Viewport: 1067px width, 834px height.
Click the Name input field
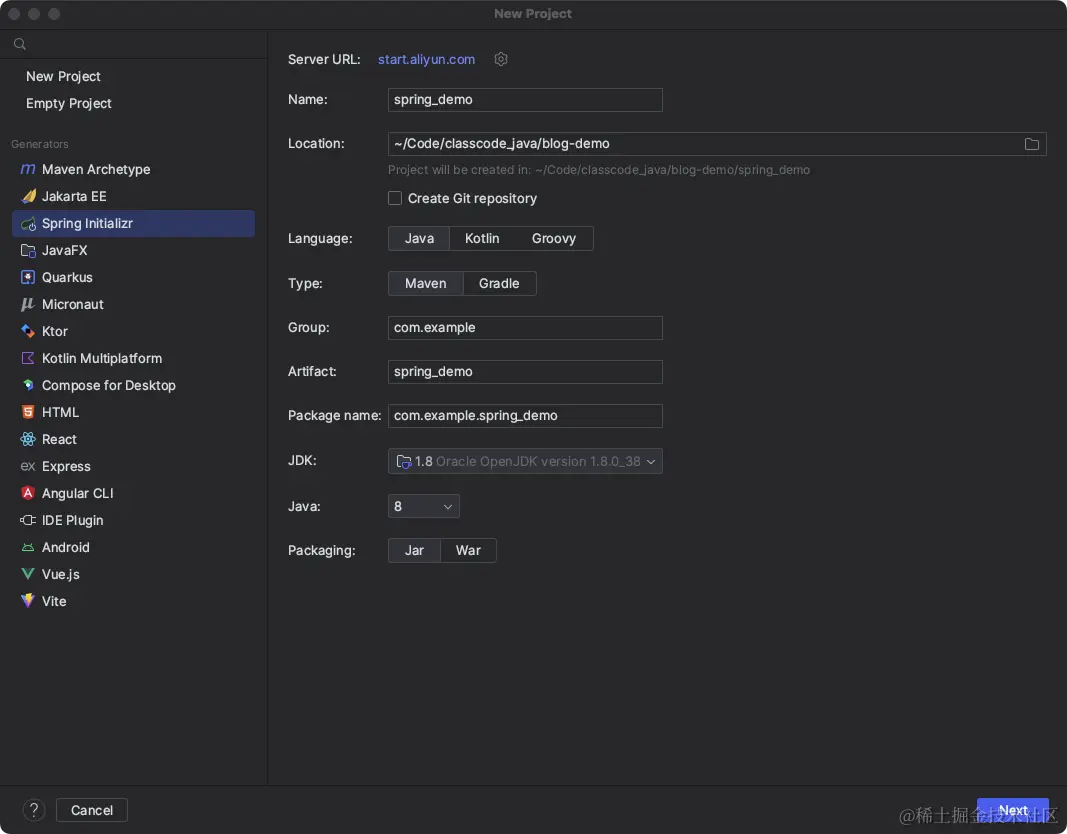coord(525,100)
